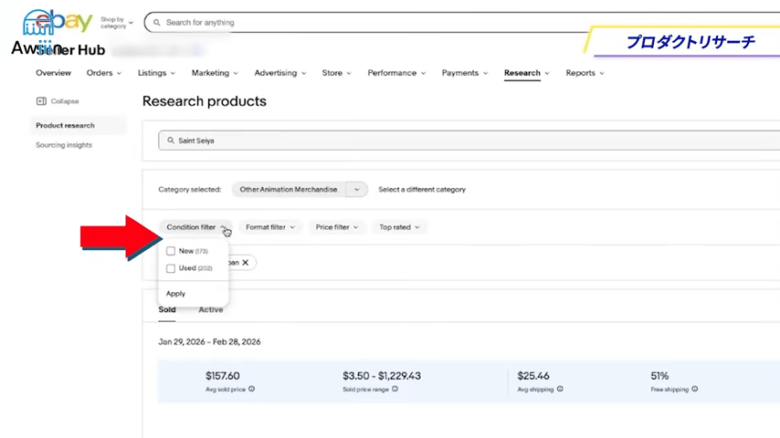Expand the Other Animation Merchandise category dropdown
The height and width of the screenshot is (438, 780).
(x=357, y=189)
